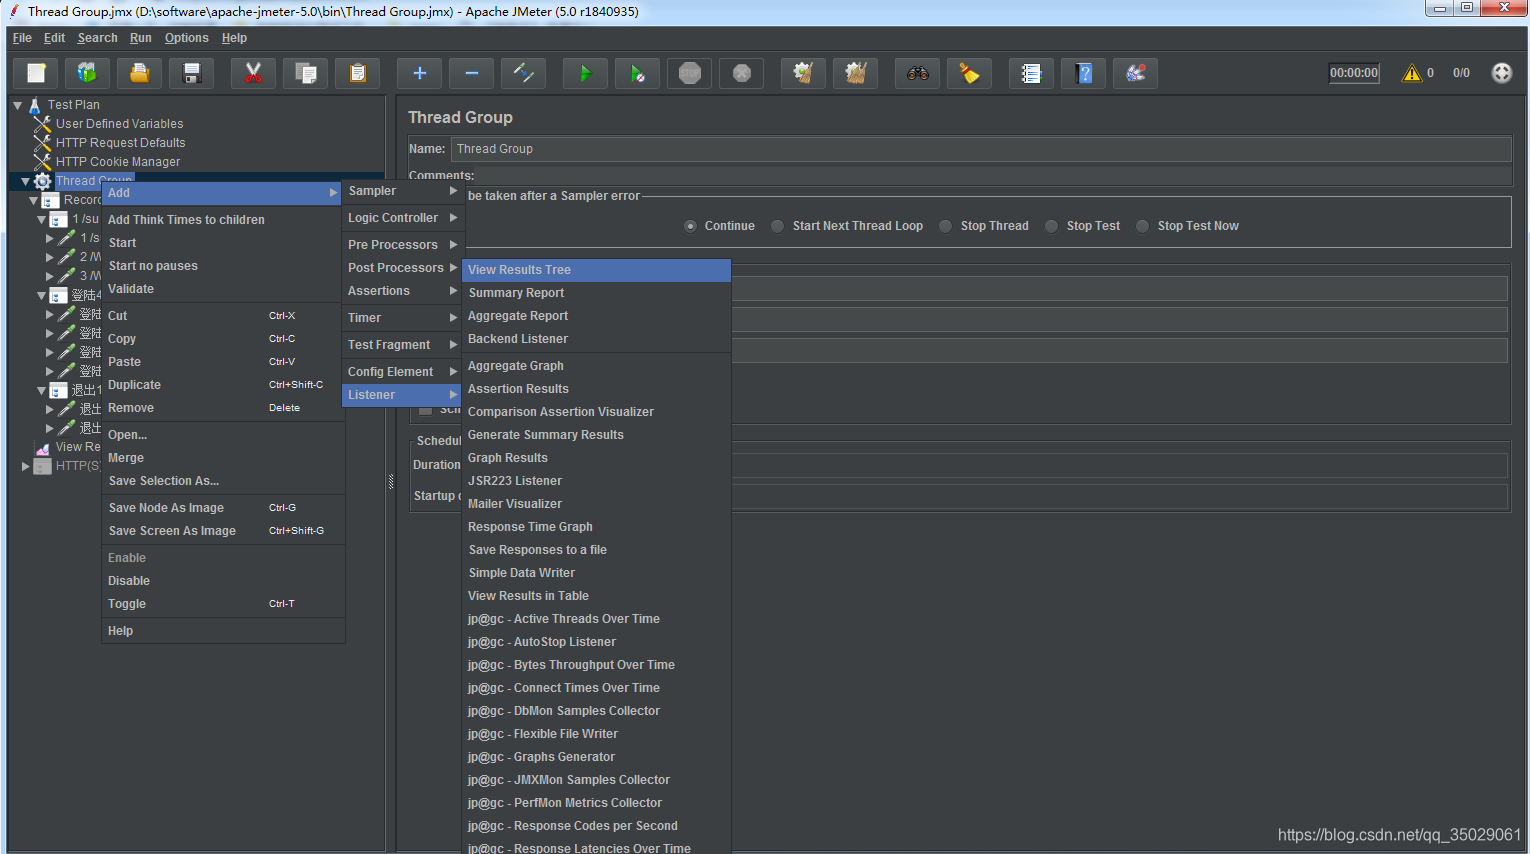Click the Shutdown toolbar icon

coord(741,73)
